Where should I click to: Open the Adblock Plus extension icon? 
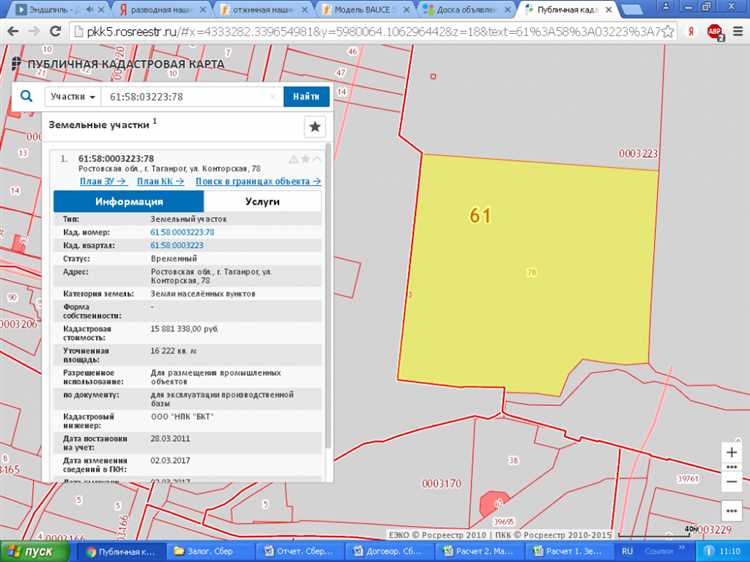coord(715,32)
